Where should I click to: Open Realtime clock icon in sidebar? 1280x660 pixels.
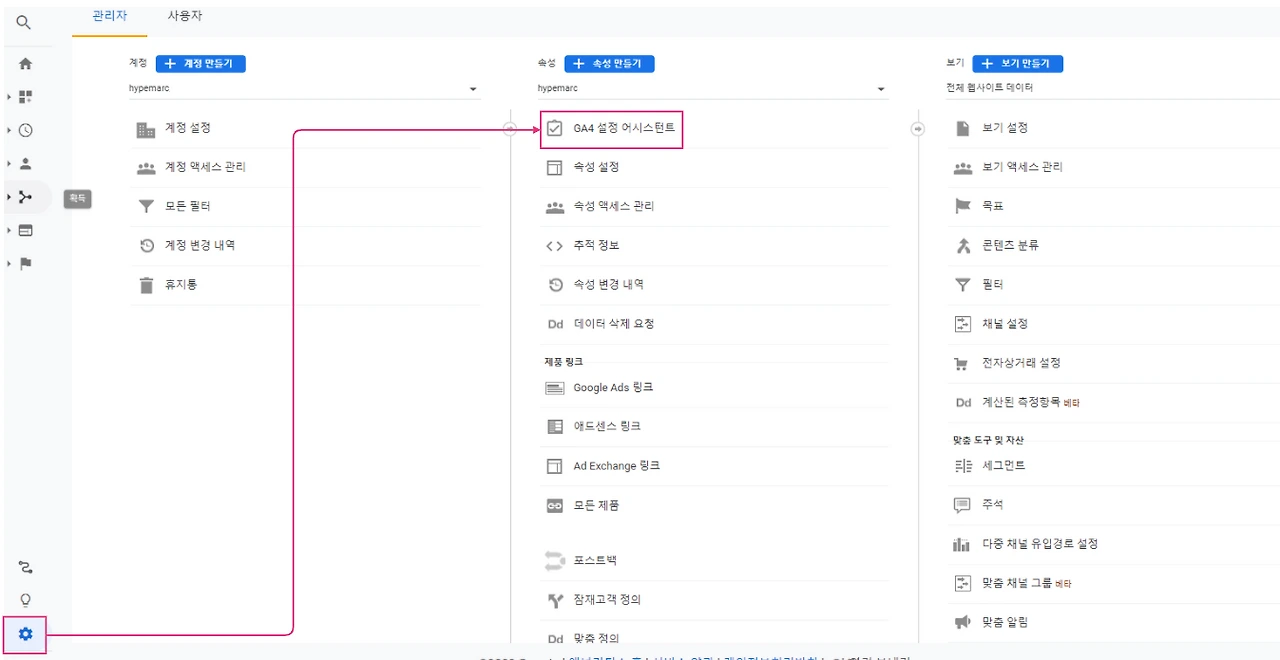pos(25,130)
